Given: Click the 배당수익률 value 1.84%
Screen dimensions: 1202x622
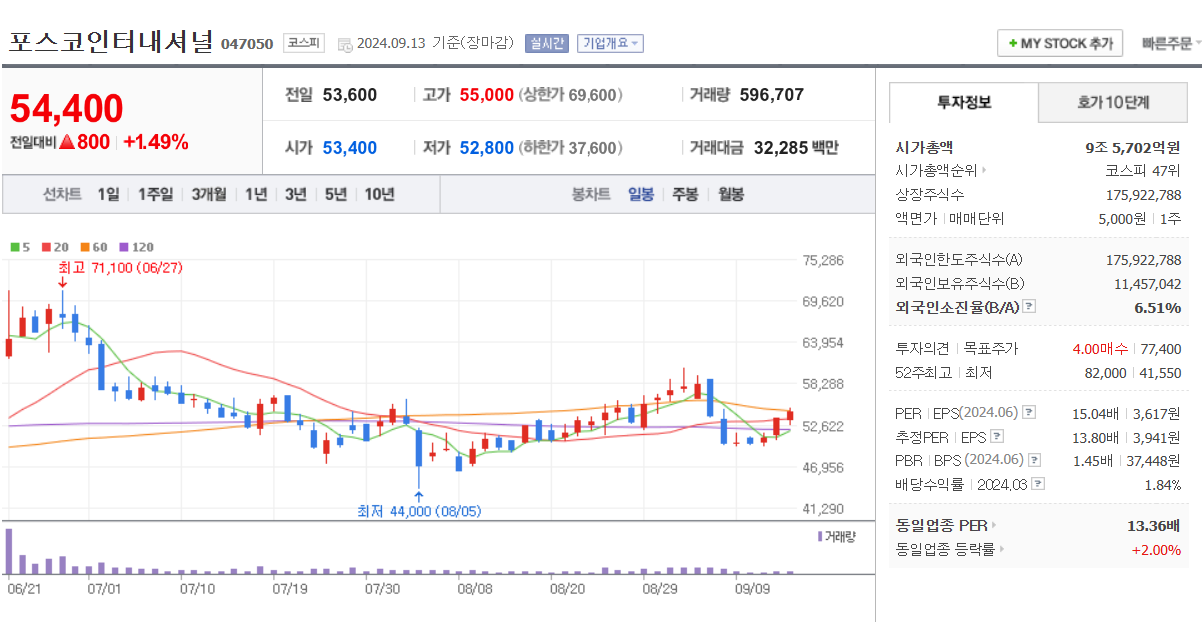Looking at the screenshot, I should 1163,484.
